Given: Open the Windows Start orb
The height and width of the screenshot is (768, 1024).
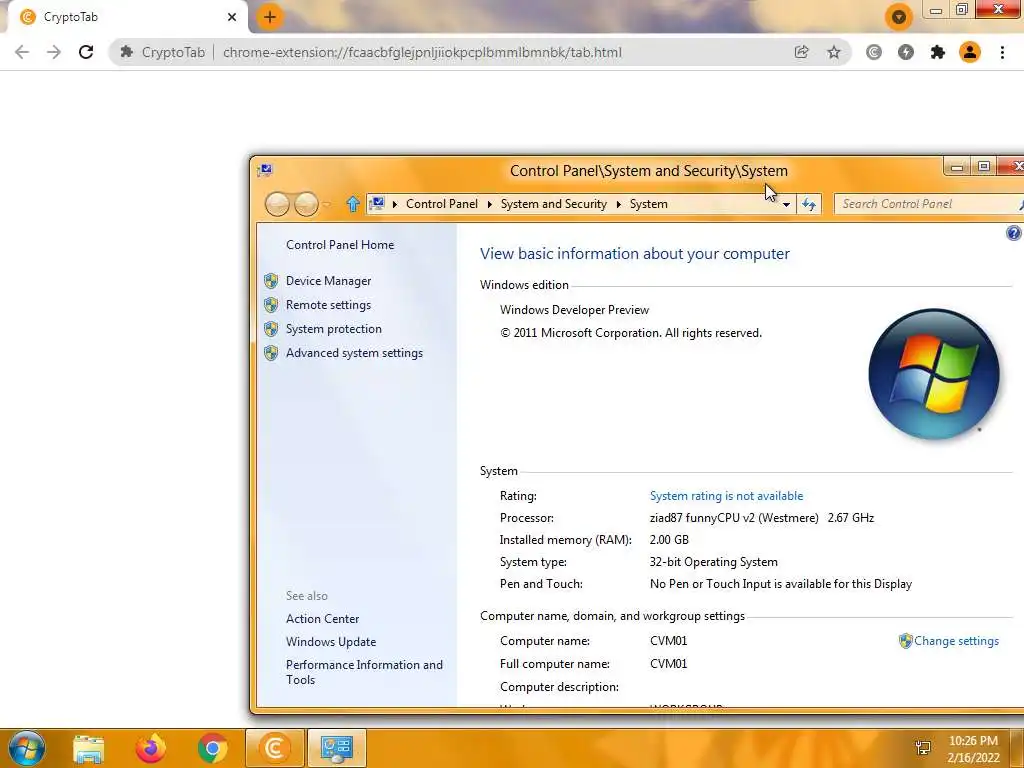Looking at the screenshot, I should point(26,748).
